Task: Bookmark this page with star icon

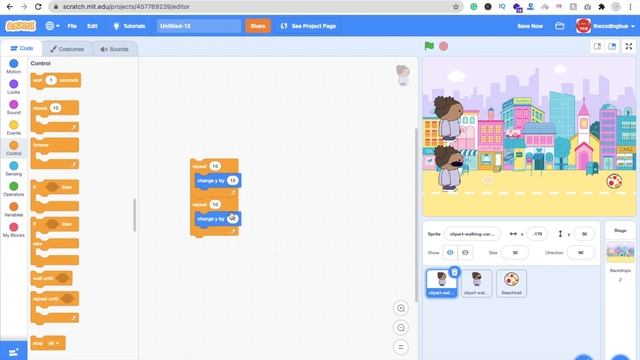Action: click(456, 7)
